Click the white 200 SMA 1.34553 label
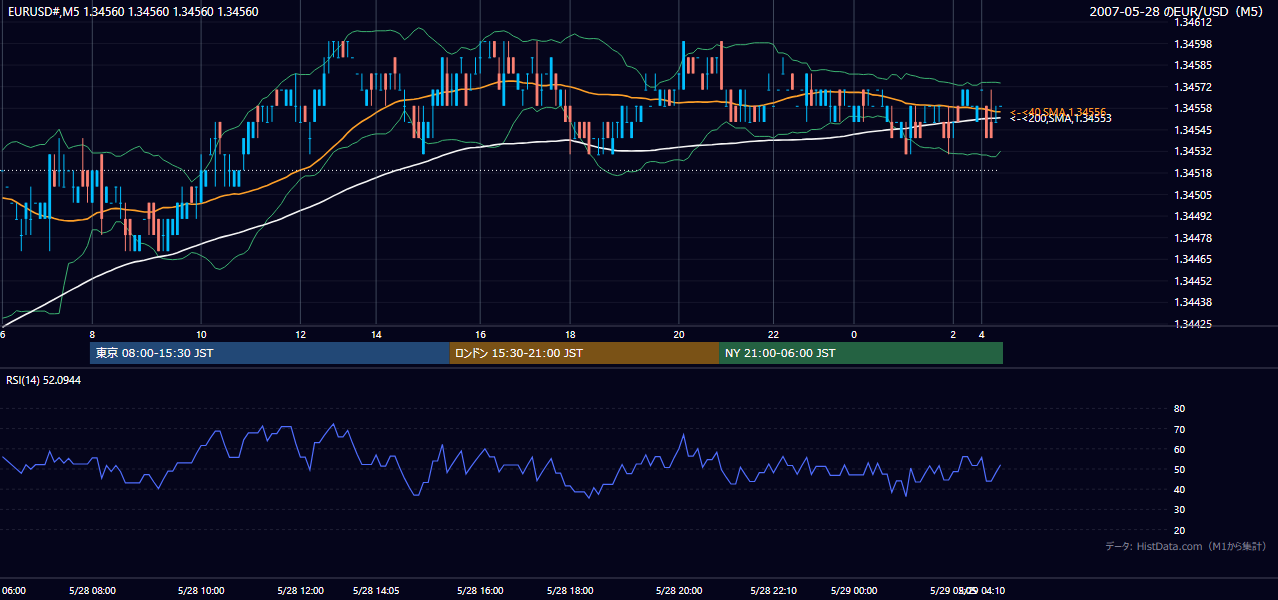This screenshot has width=1278, height=600. [1061, 119]
